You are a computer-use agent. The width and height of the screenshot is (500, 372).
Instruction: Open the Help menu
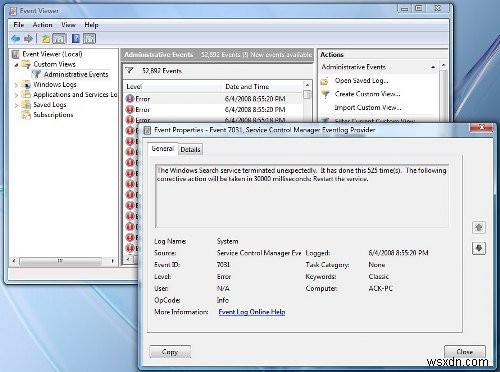point(91,25)
